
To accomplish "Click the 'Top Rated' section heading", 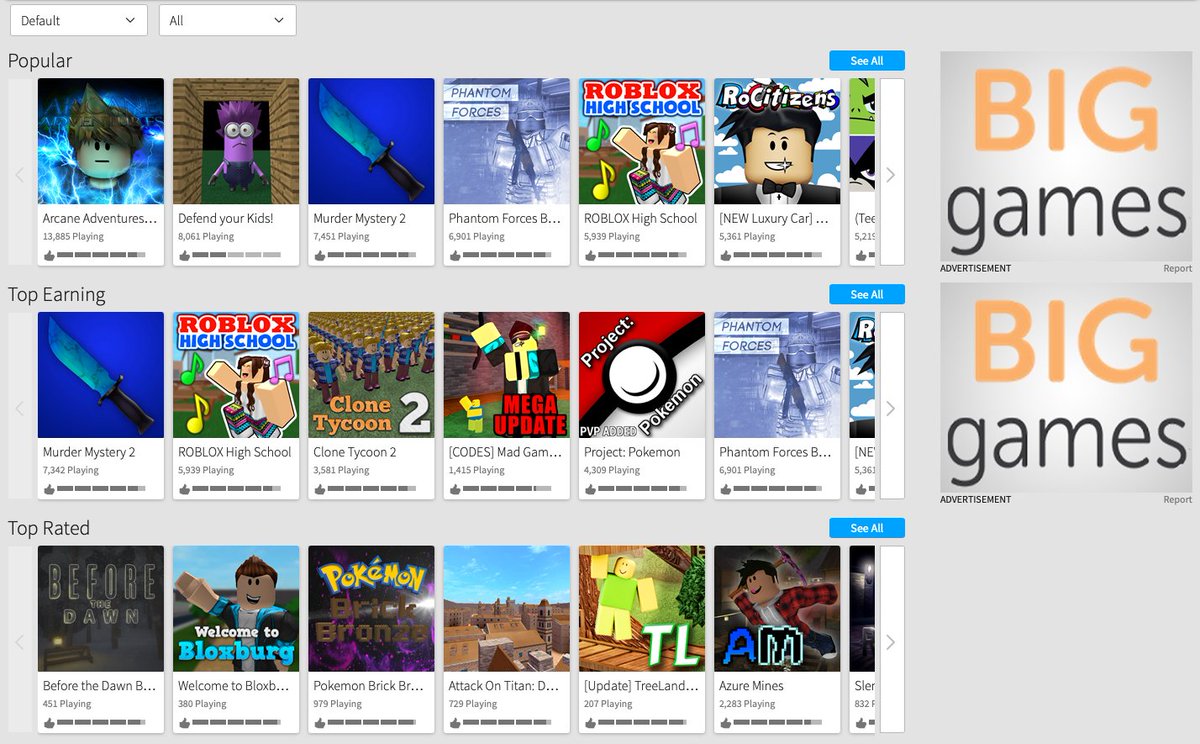I will coord(49,528).
